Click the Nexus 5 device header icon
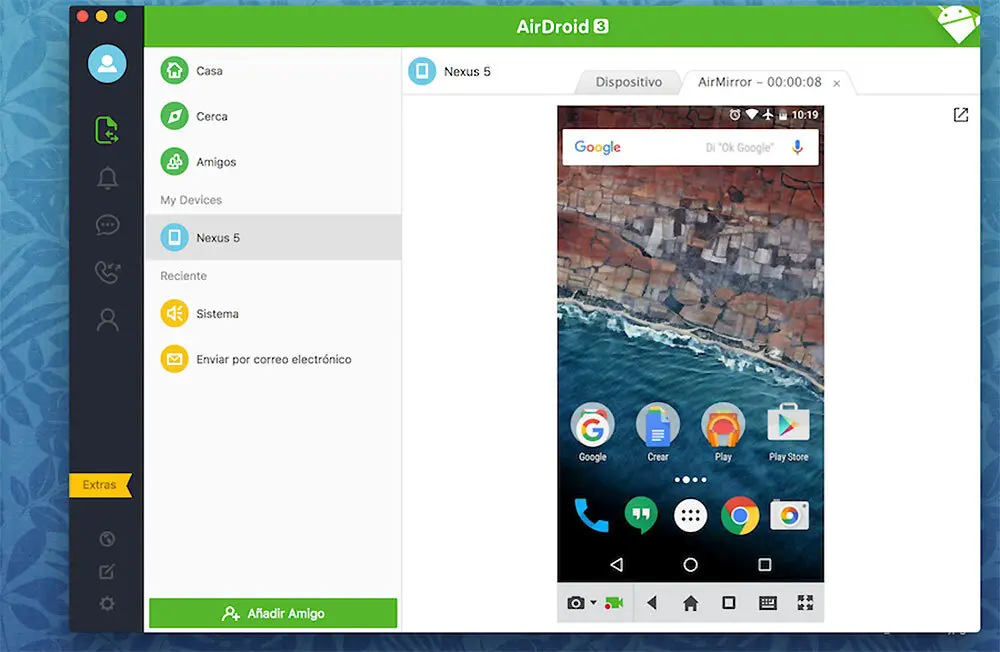Viewport: 1000px width, 652px height. pos(422,71)
